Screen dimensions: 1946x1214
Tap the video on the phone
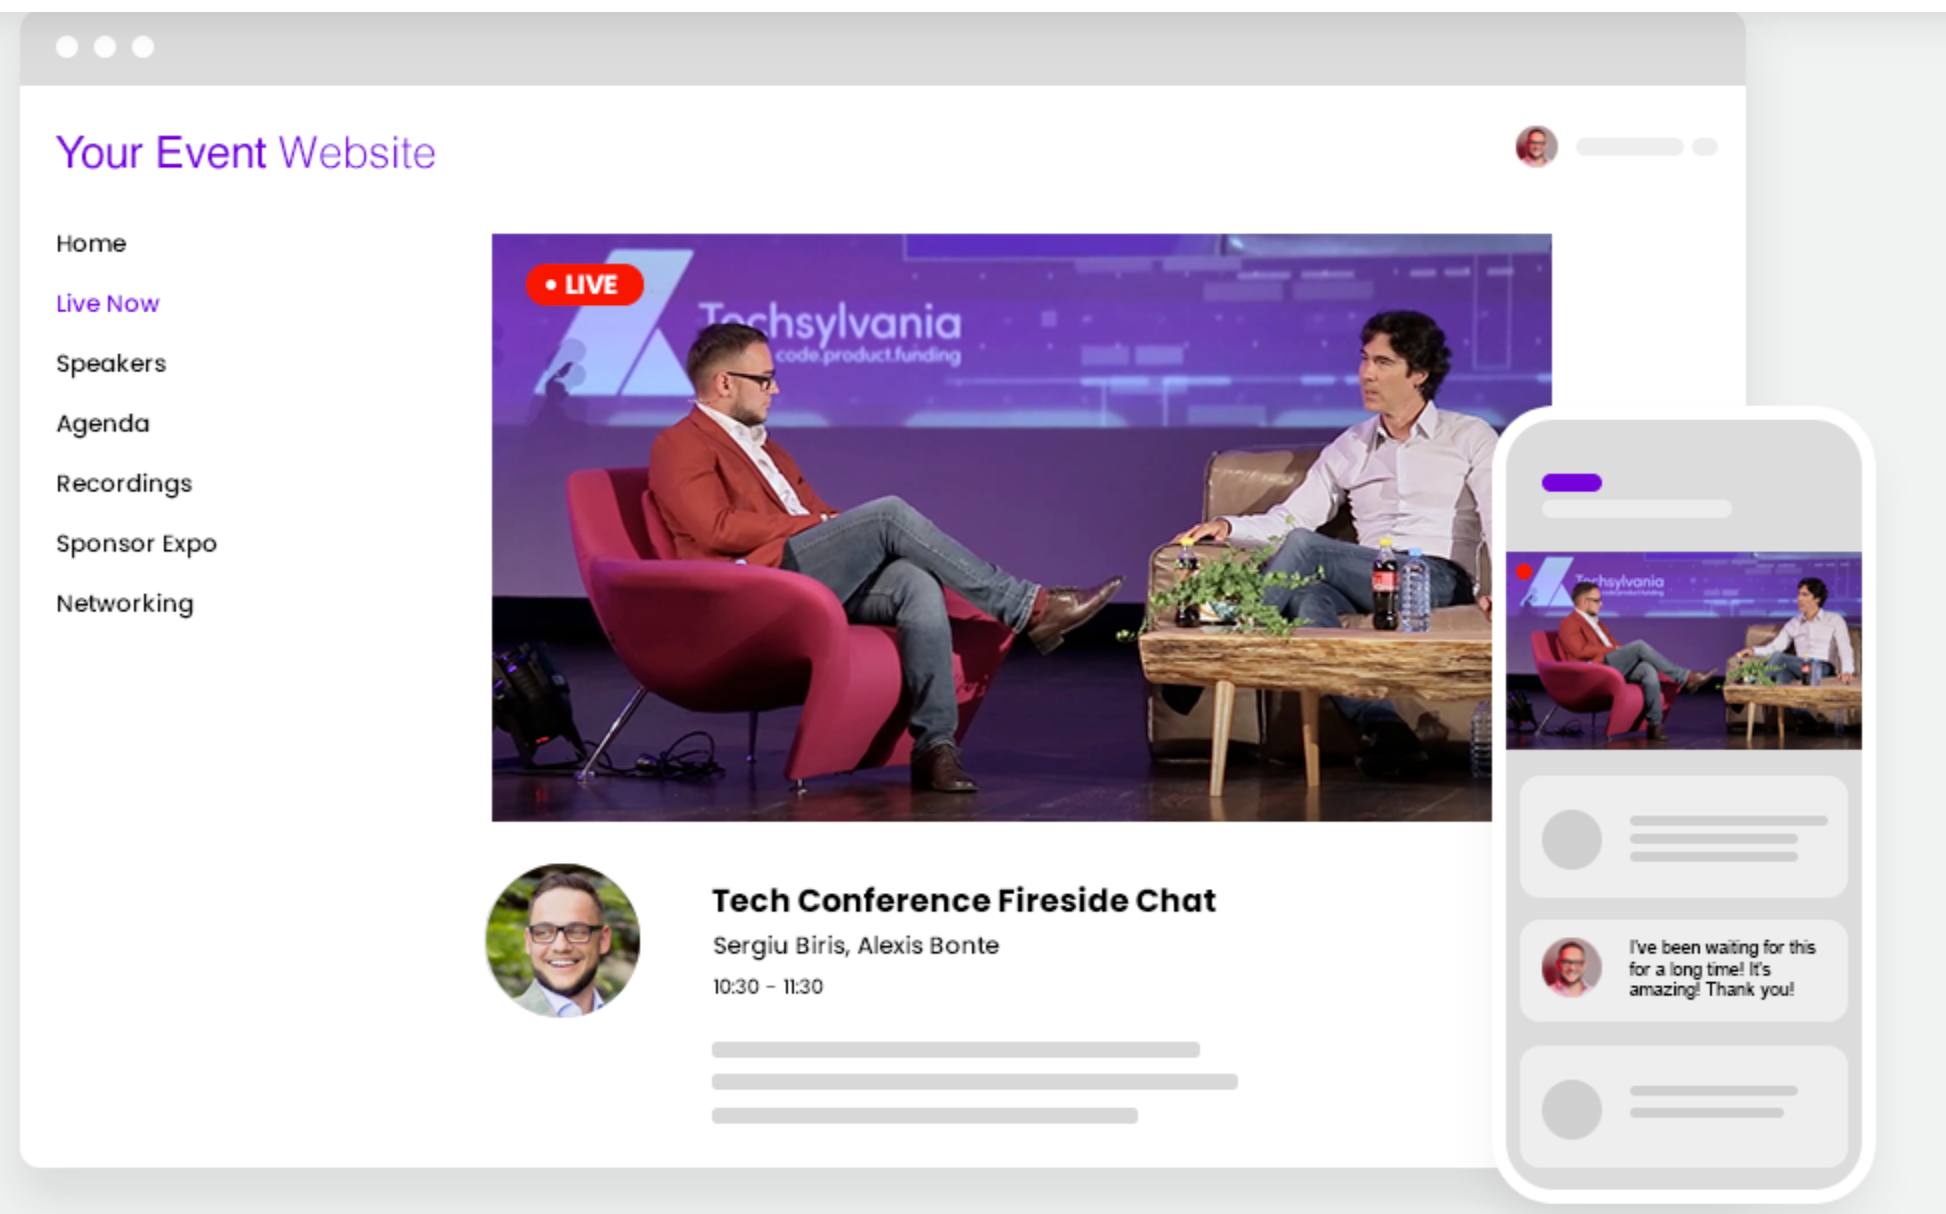(1683, 650)
